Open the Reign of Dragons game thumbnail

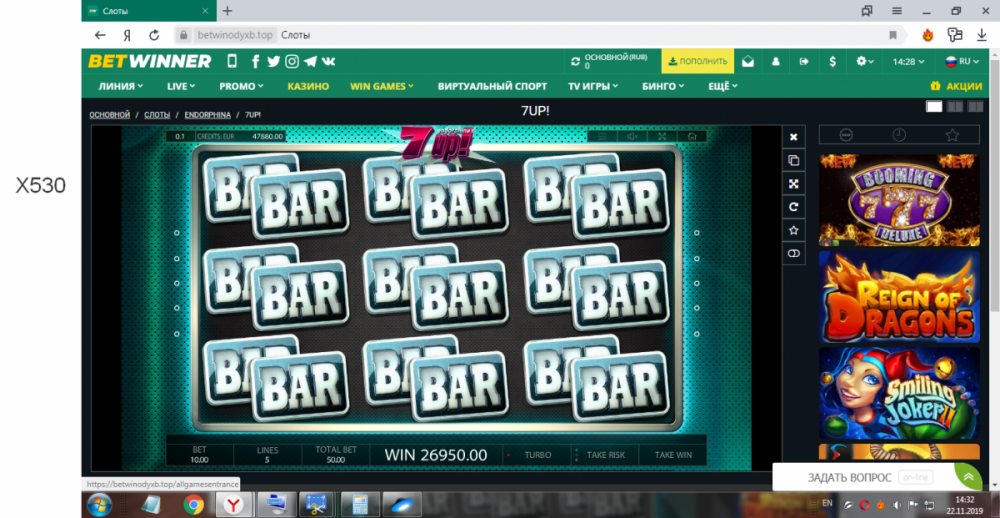pos(898,298)
